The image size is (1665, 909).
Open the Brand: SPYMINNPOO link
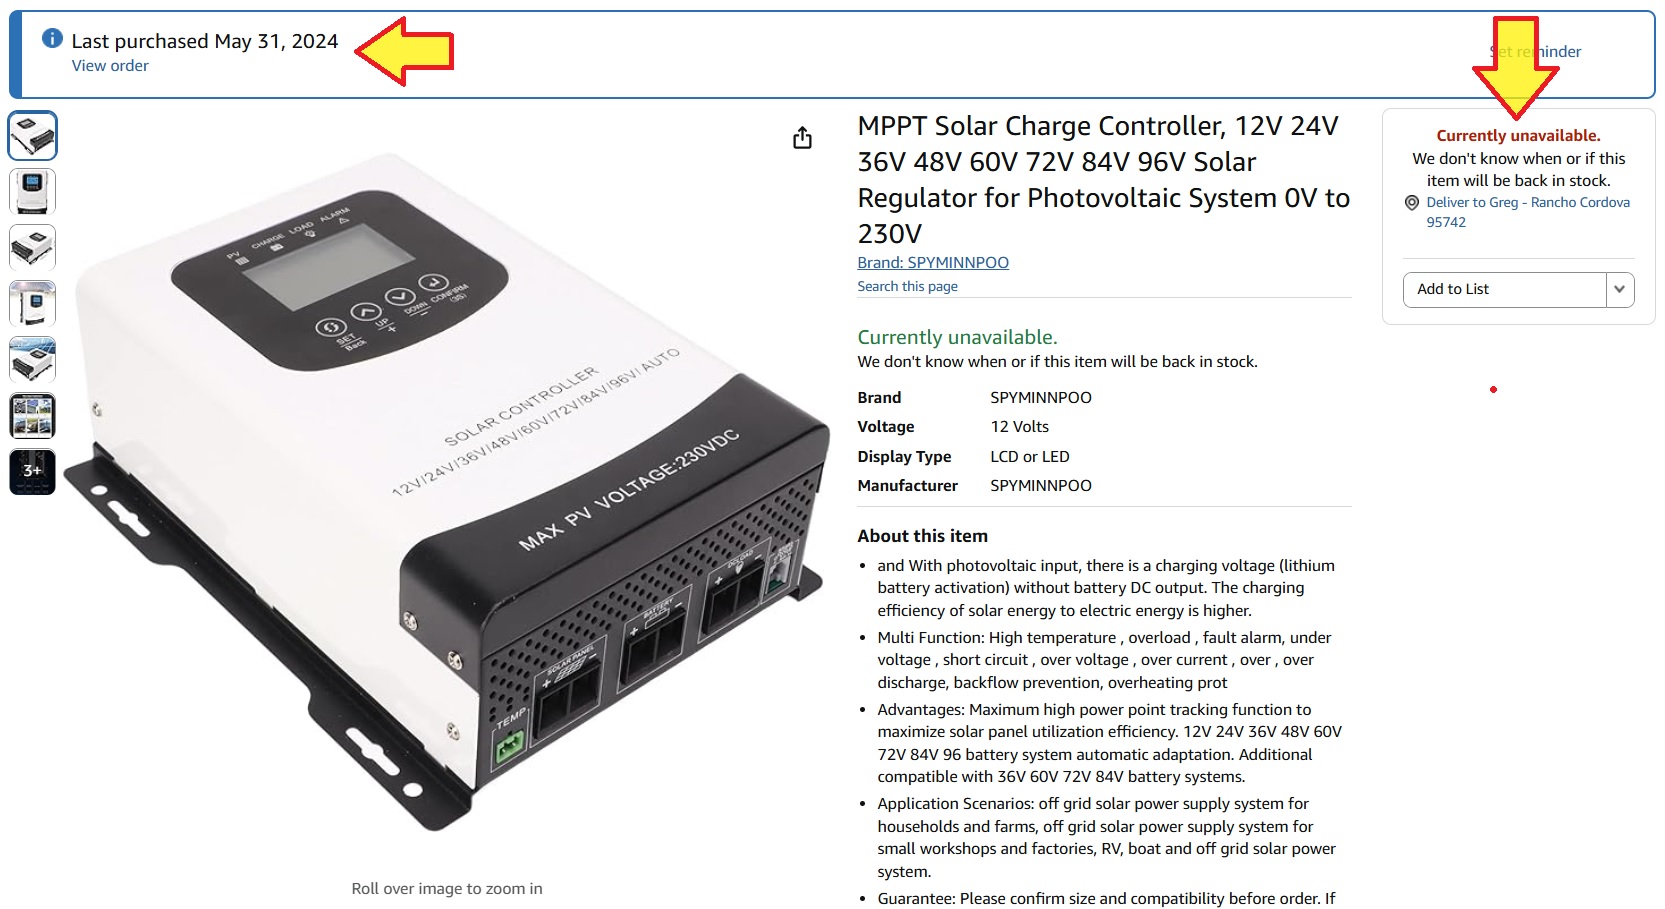pyautogui.click(x=933, y=263)
